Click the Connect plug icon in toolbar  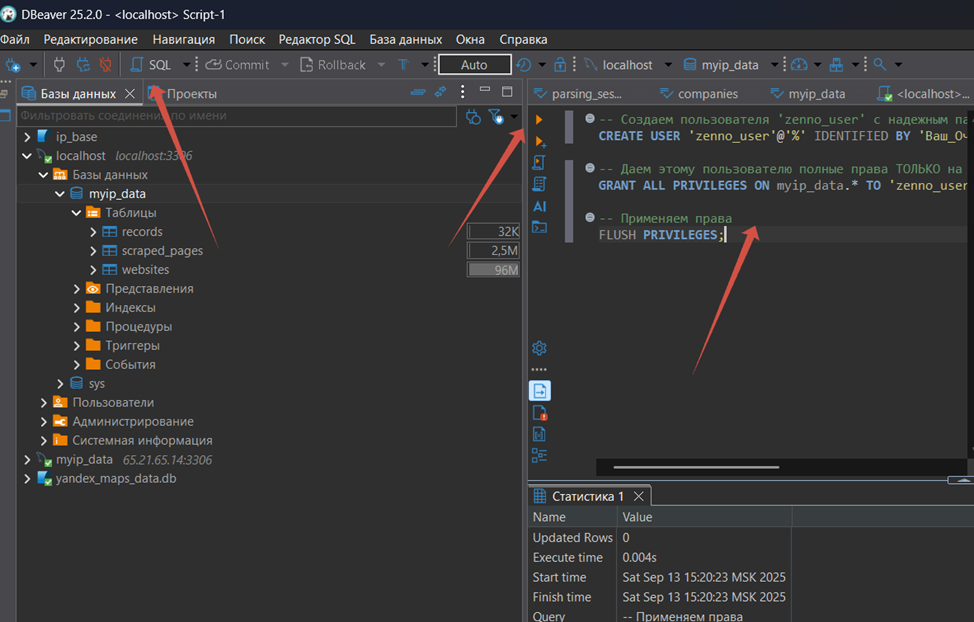60,65
